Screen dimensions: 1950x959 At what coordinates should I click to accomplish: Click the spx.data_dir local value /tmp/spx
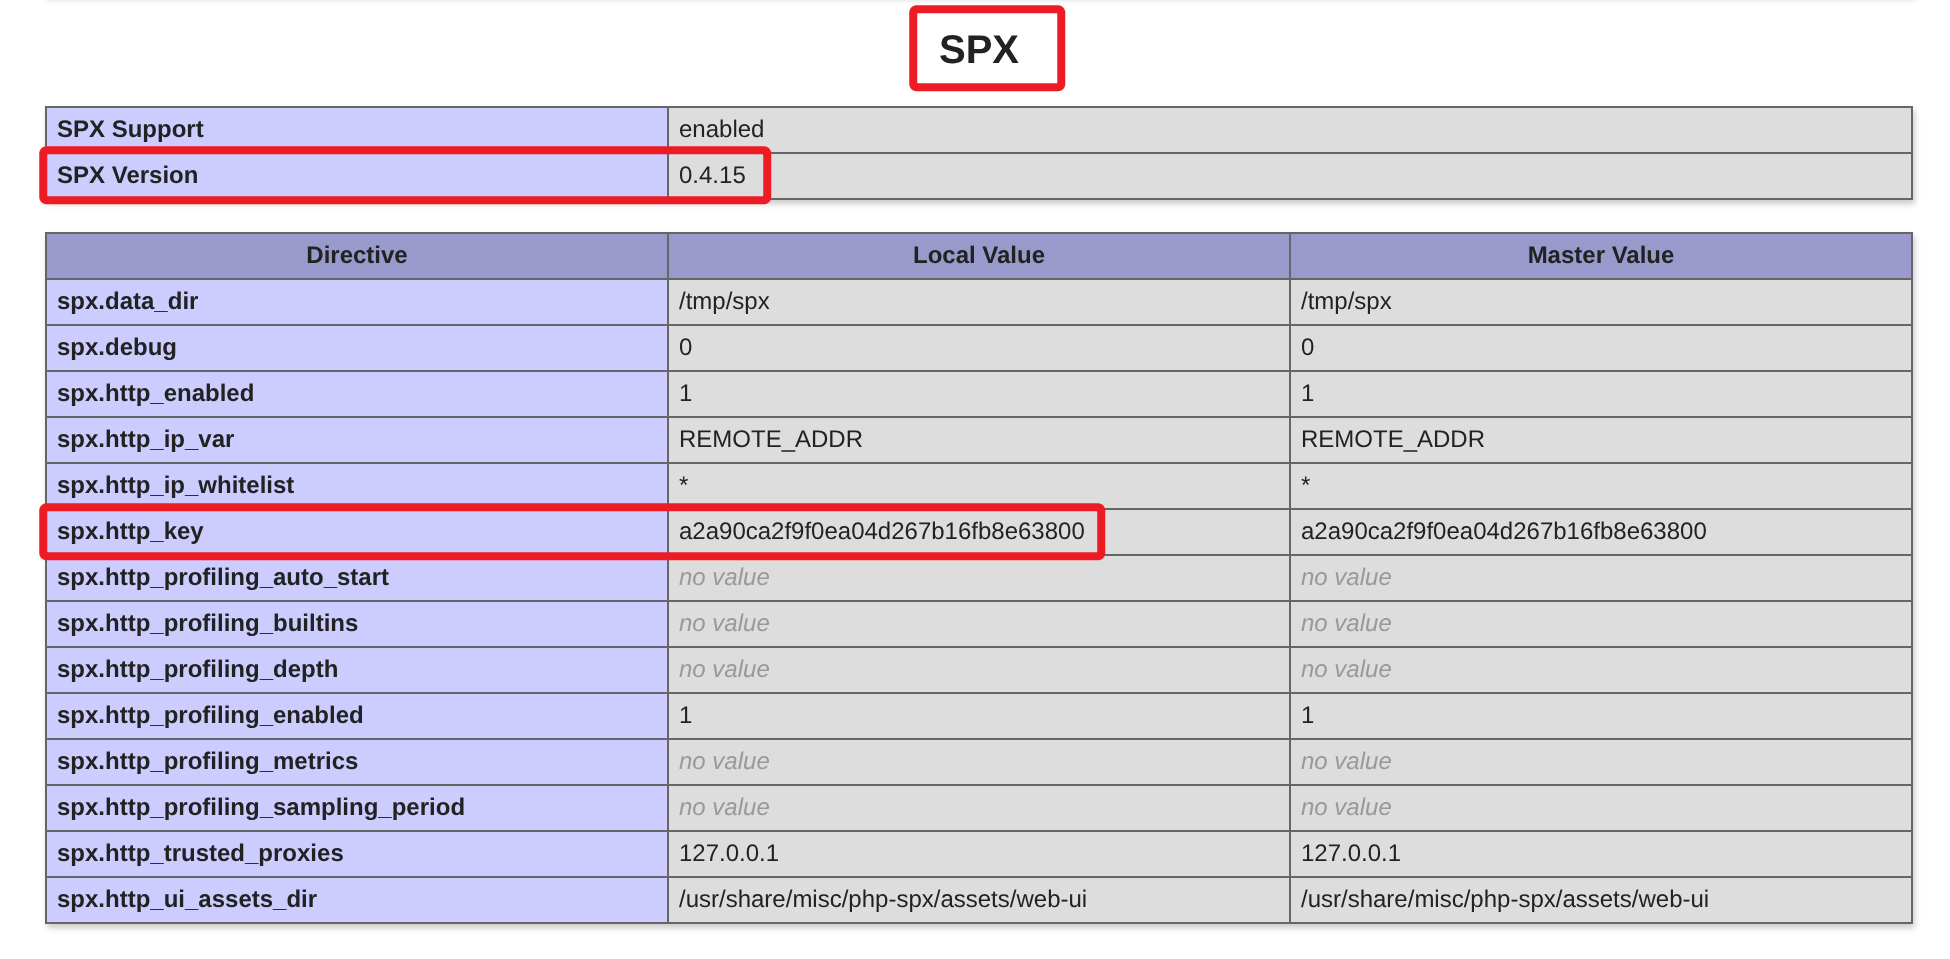(724, 301)
